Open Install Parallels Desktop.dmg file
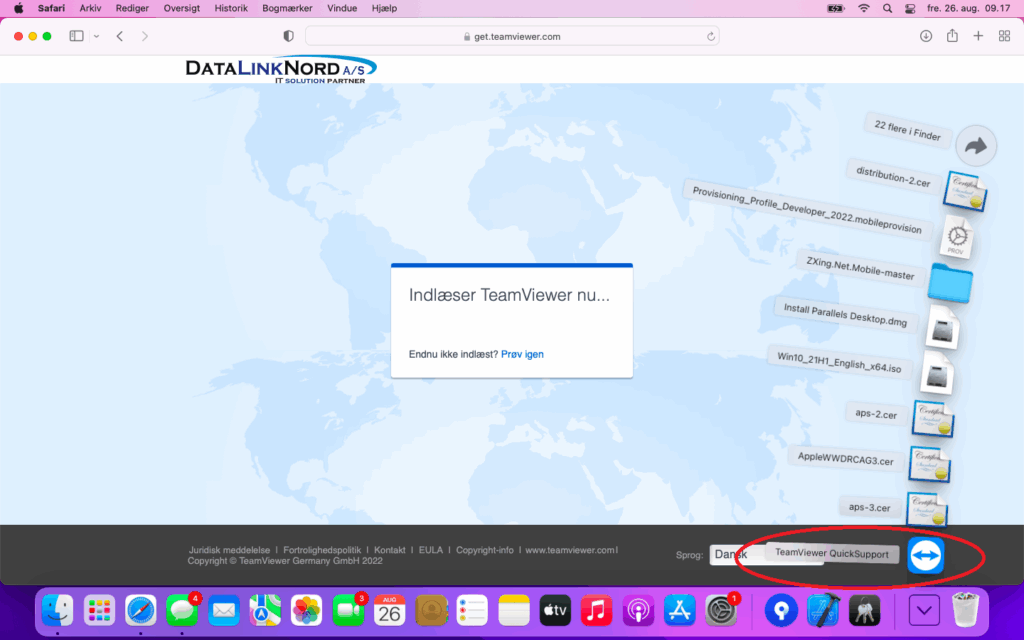This screenshot has height=640, width=1024. [x=940, y=327]
